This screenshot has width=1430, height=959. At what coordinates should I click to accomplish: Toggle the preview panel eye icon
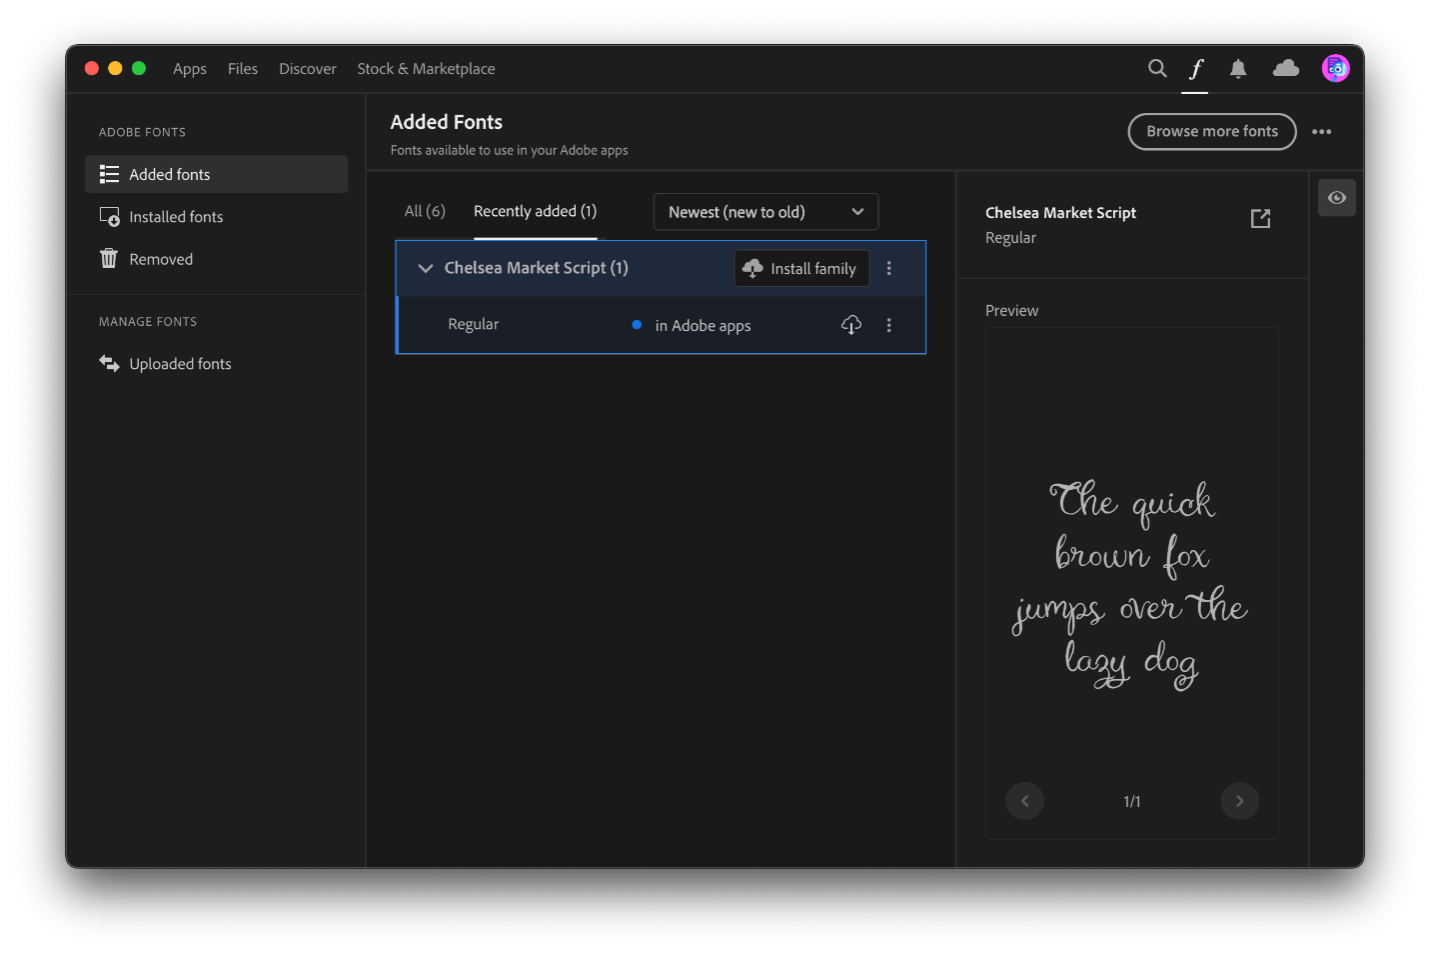click(x=1337, y=198)
